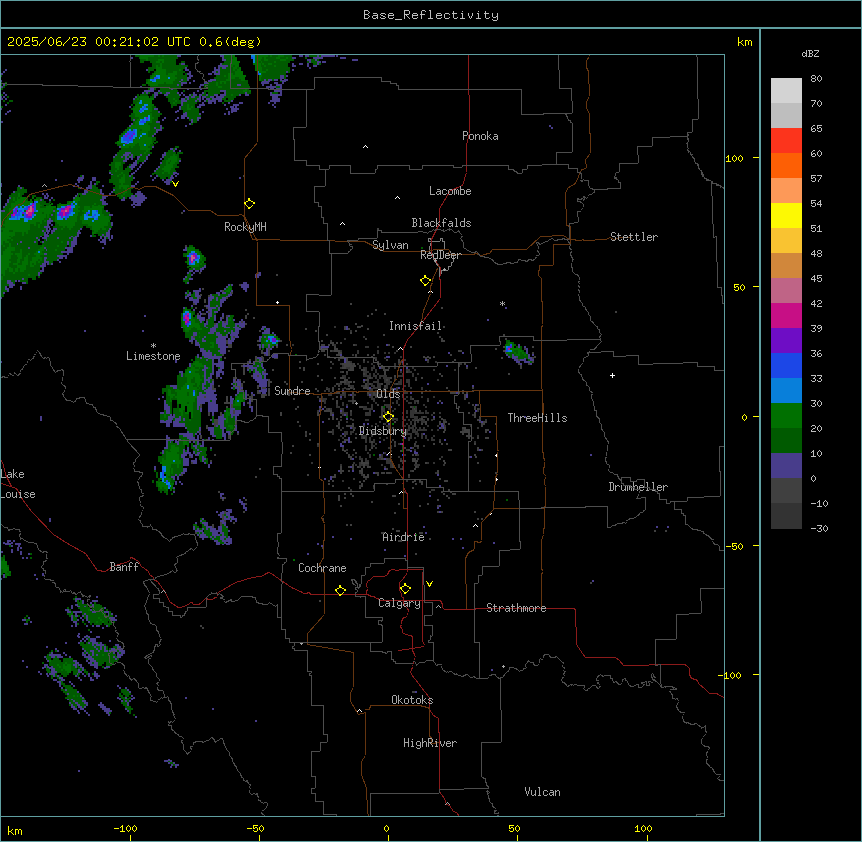Pick the orange 57-60 dBZ legend swatch

click(x=786, y=165)
